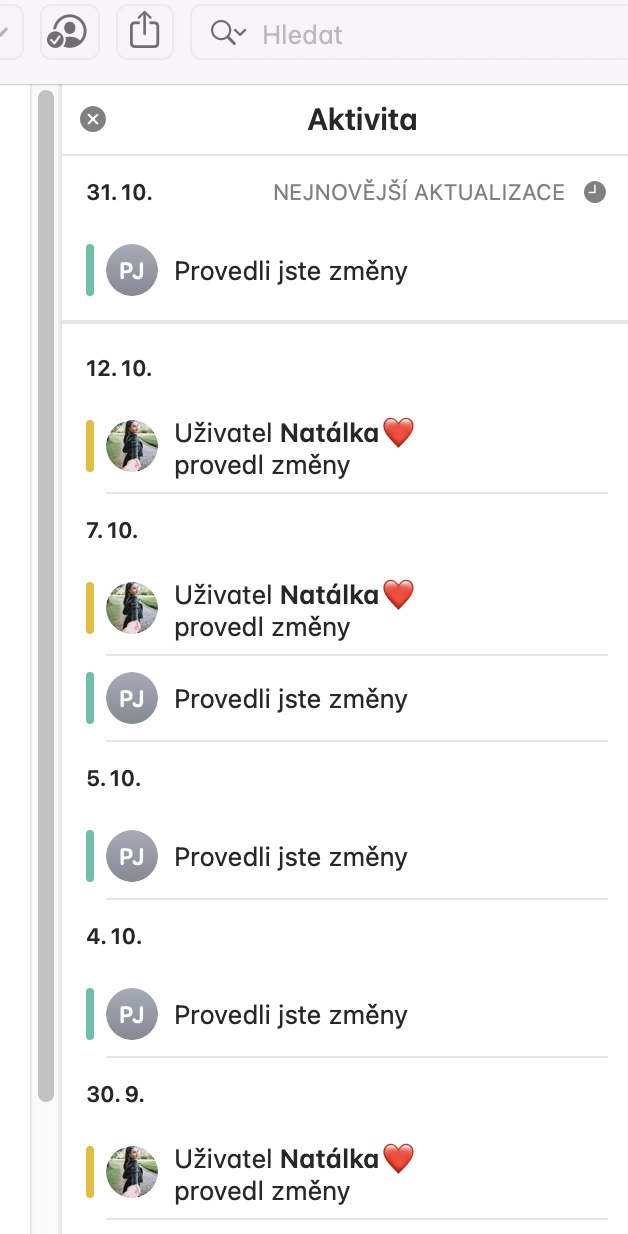Viewport: 628px width, 1234px height.
Task: Click the PJ avatar under 5.10.
Action: (132, 857)
